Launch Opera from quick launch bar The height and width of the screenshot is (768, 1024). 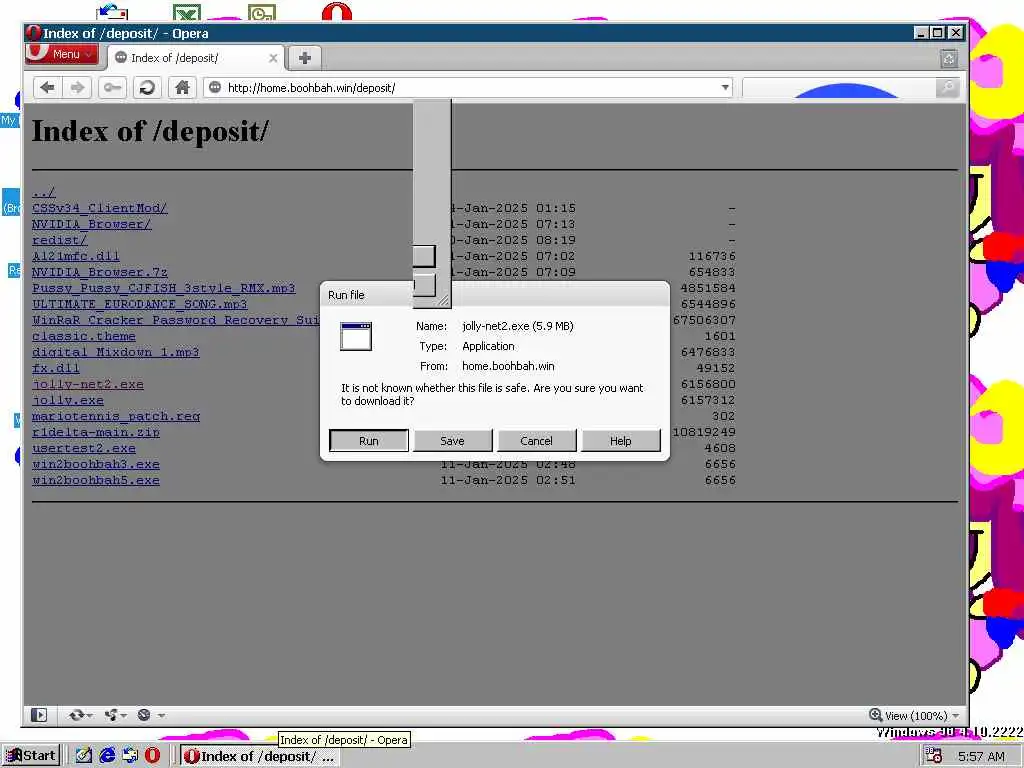pyautogui.click(x=152, y=756)
